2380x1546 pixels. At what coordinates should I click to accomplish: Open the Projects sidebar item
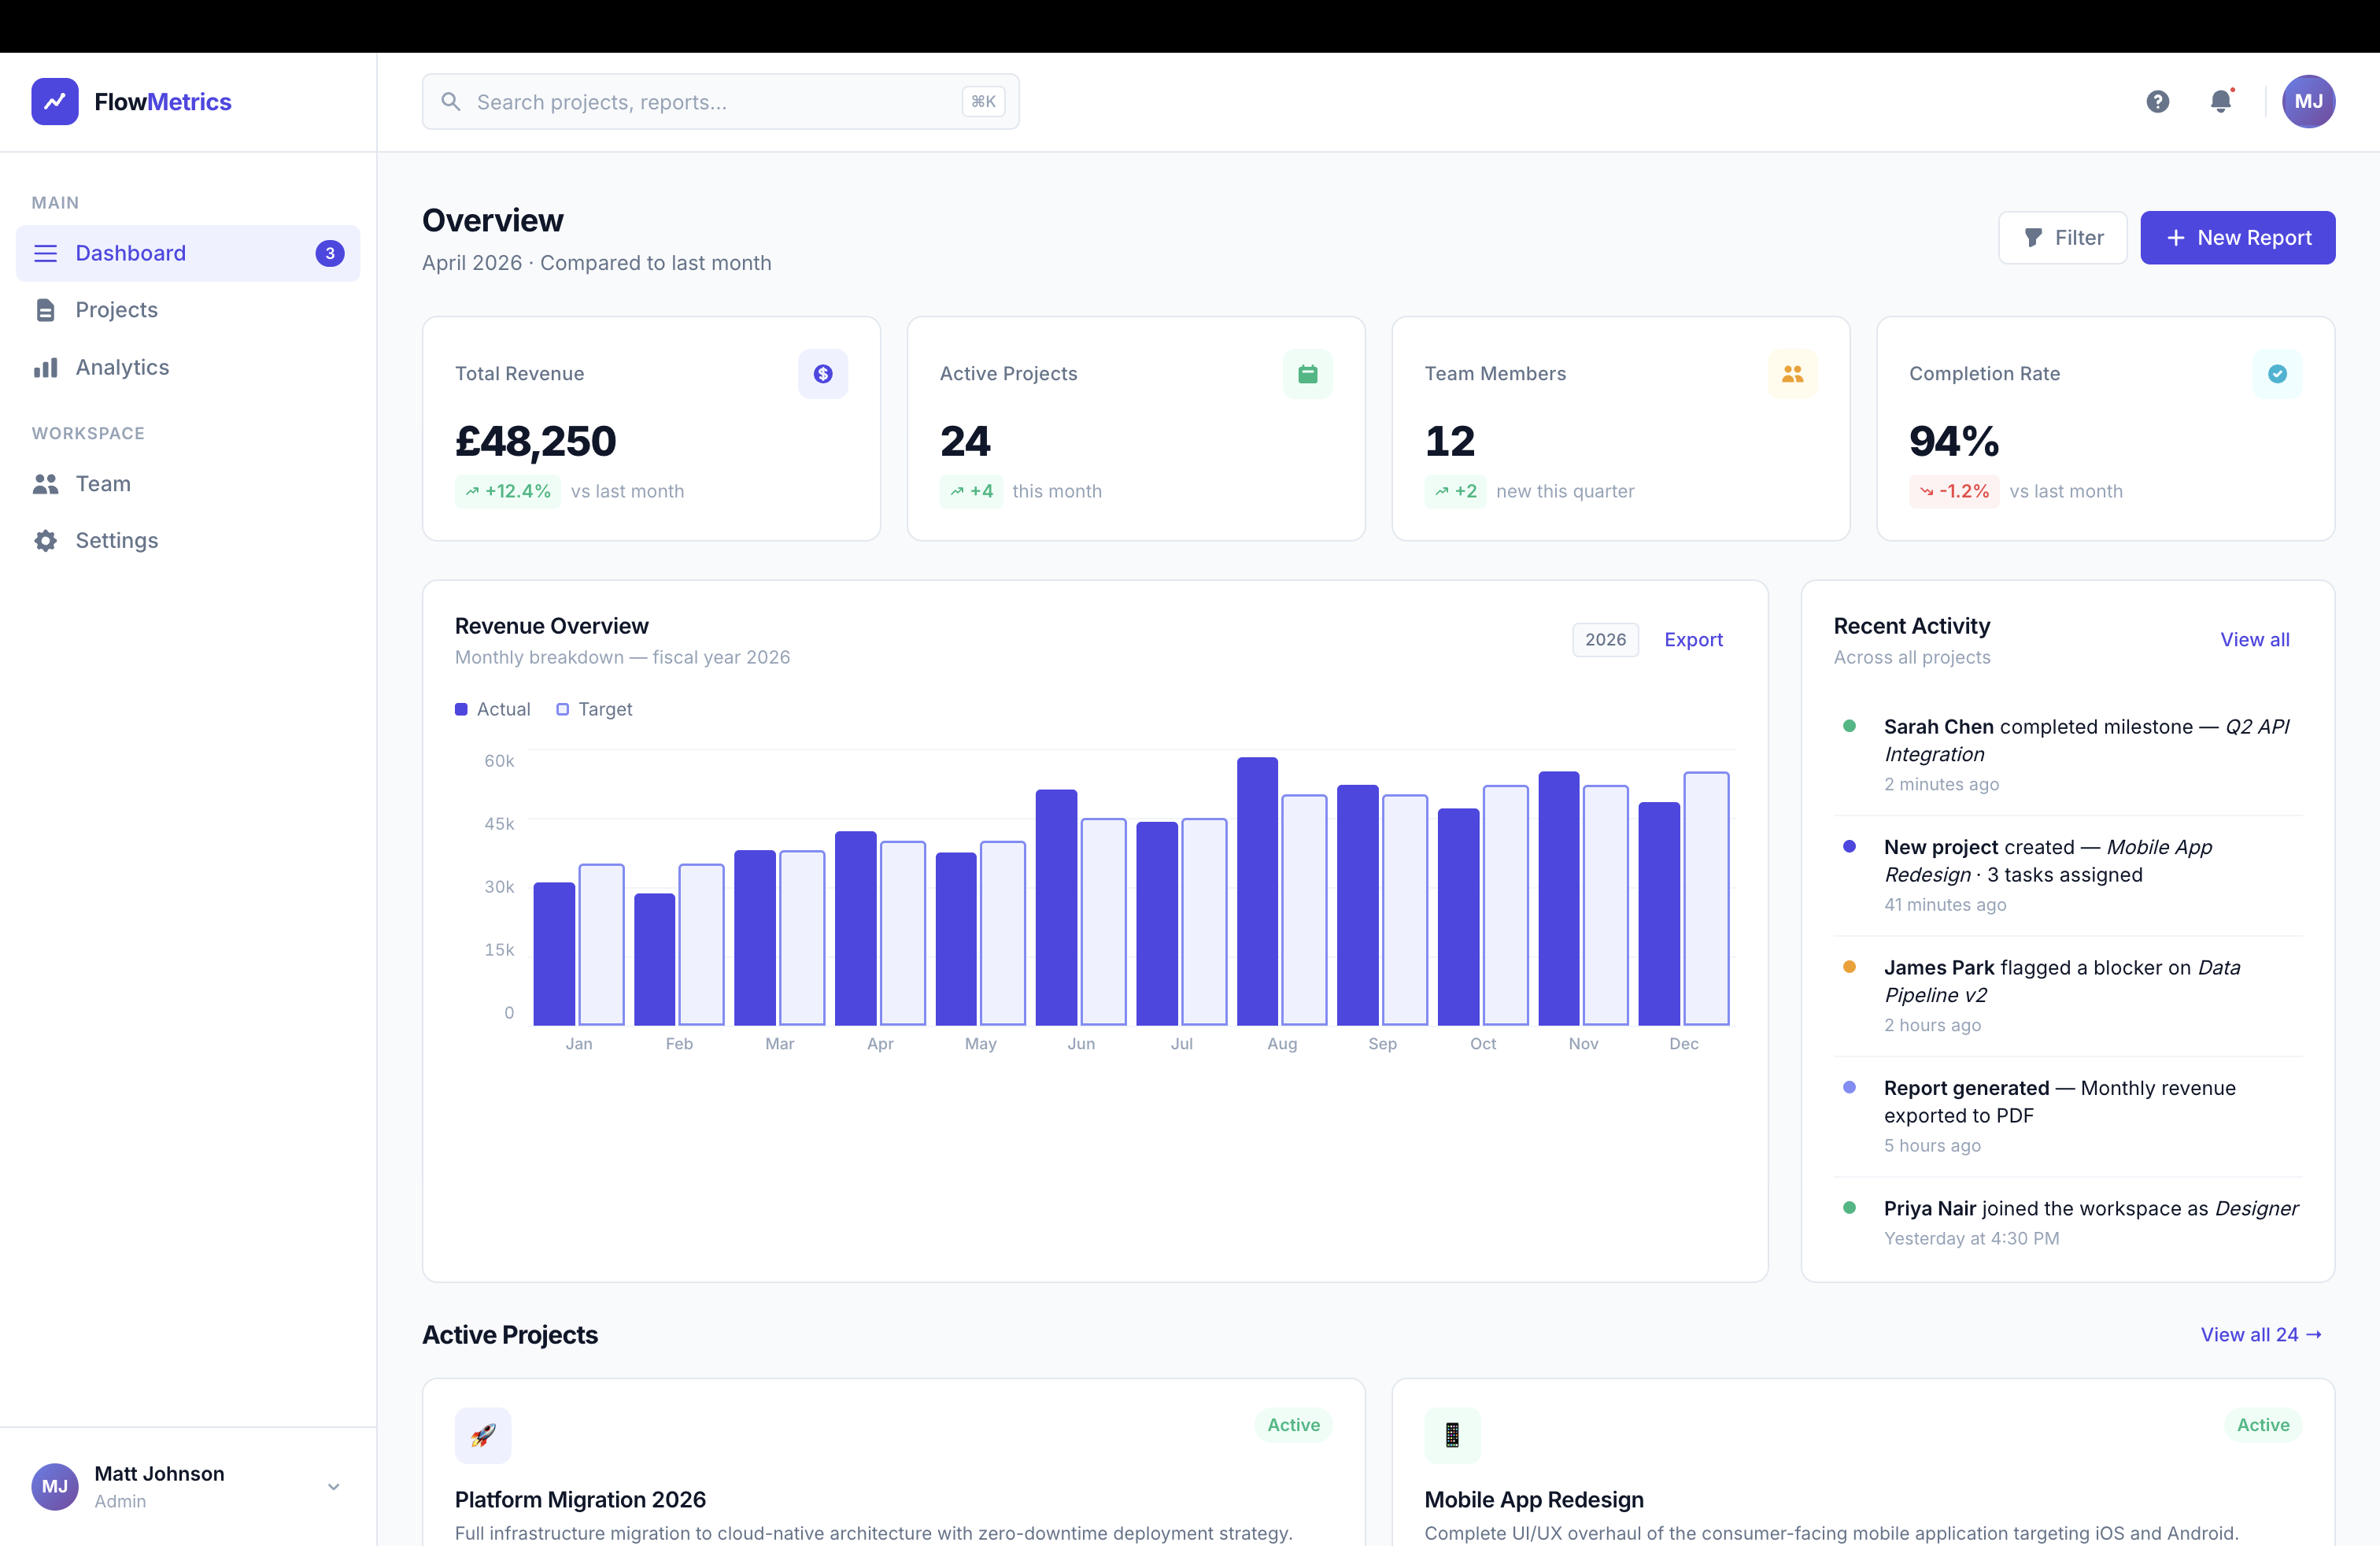tap(116, 310)
